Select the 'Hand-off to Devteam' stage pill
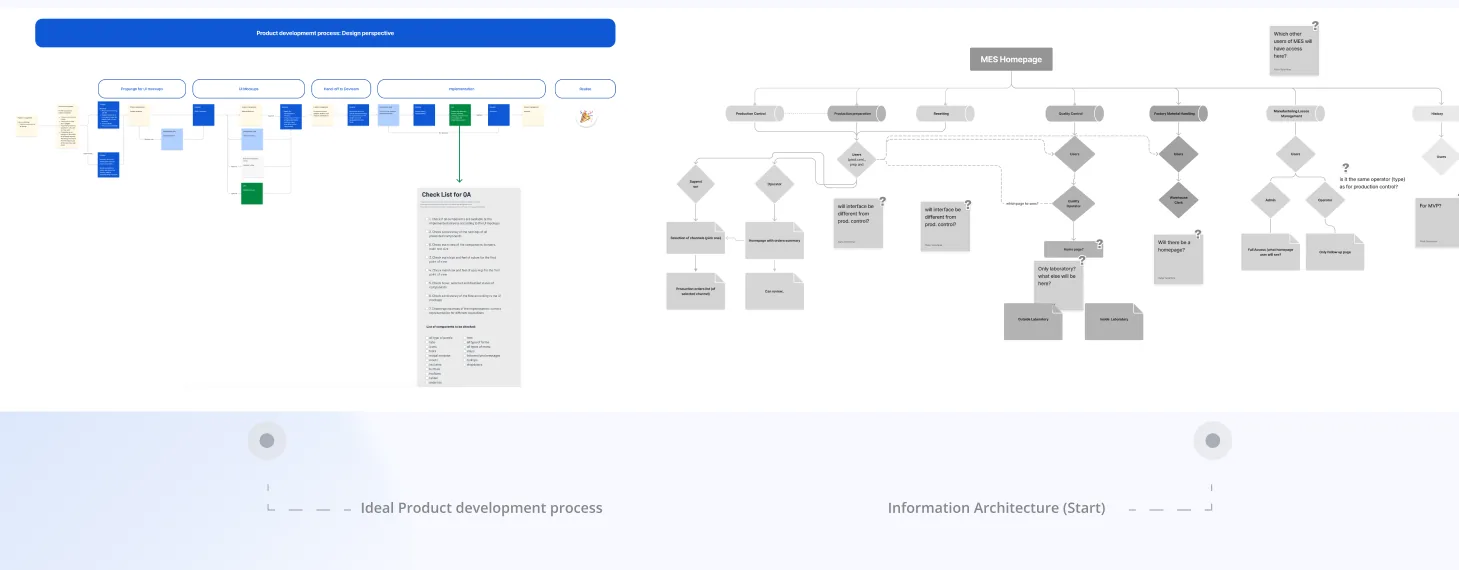 click(341, 89)
